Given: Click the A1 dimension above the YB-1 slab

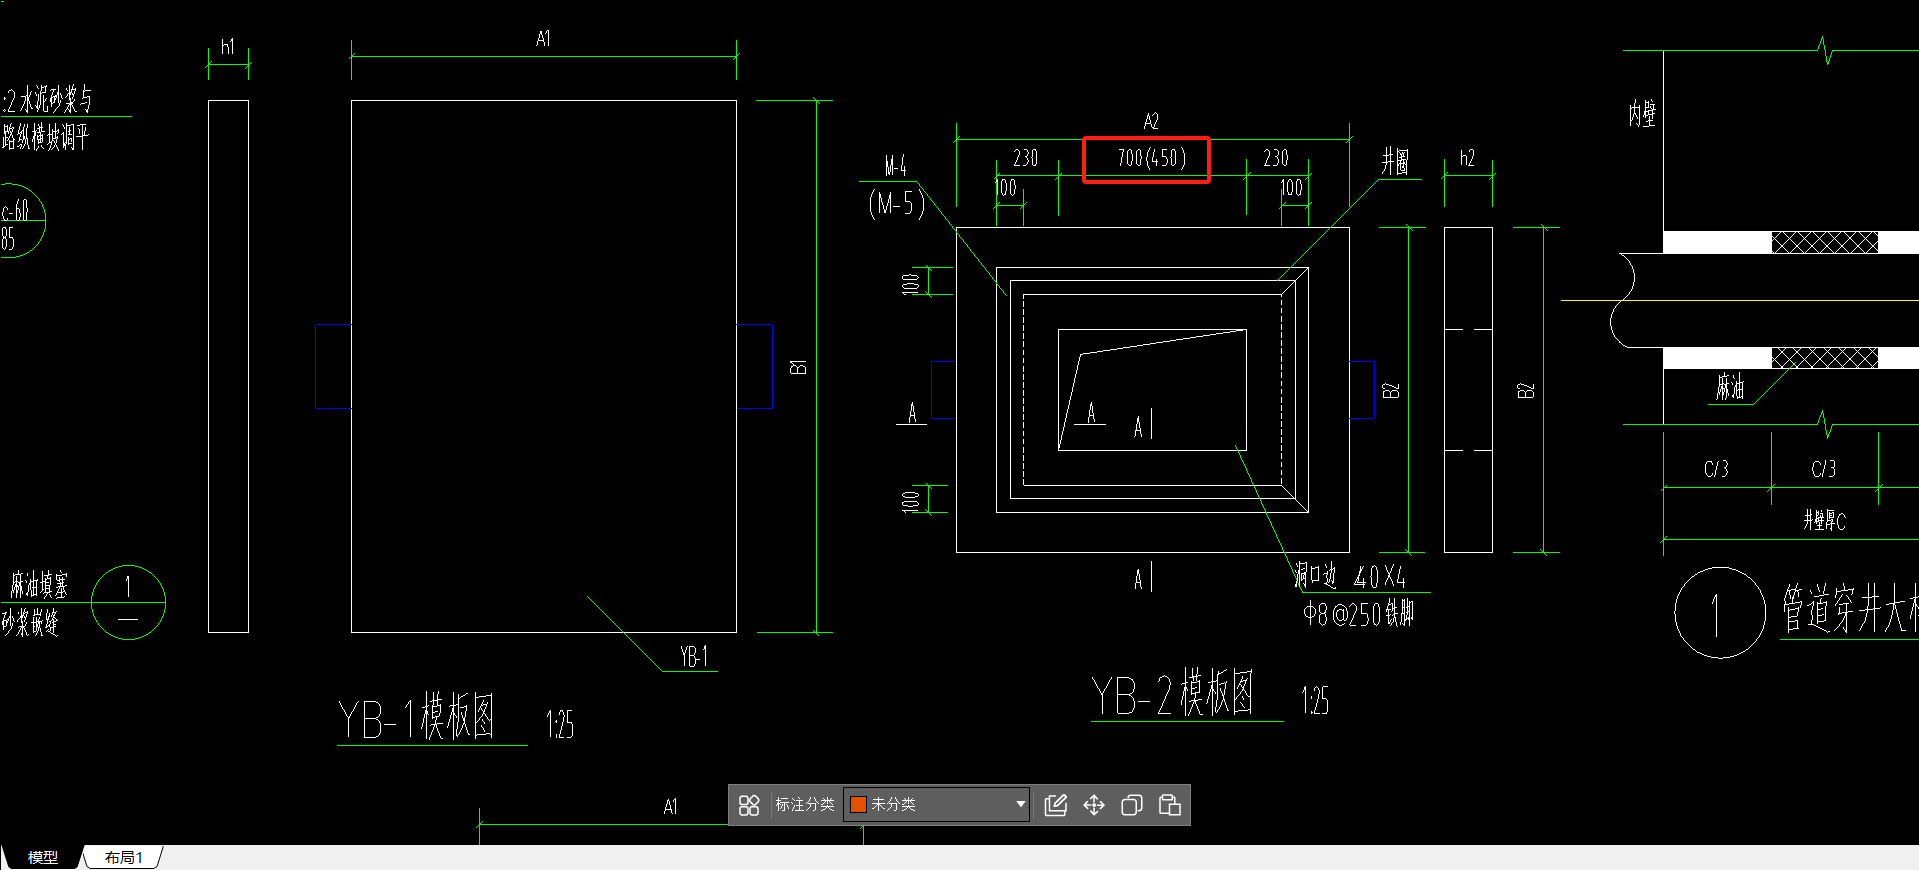Looking at the screenshot, I should click(543, 39).
